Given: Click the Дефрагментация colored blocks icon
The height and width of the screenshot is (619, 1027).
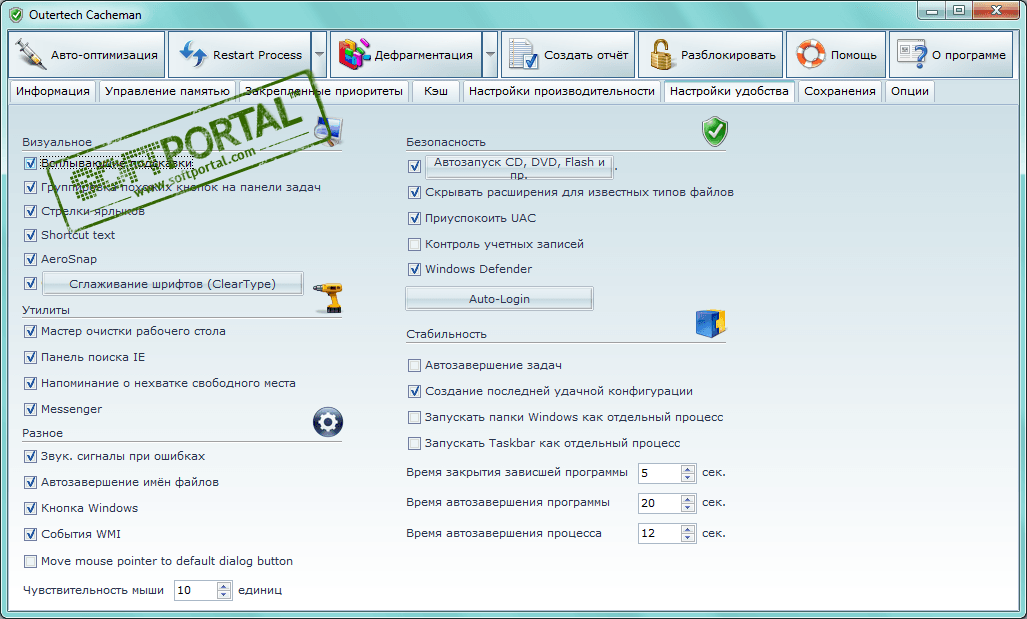Looking at the screenshot, I should [354, 54].
